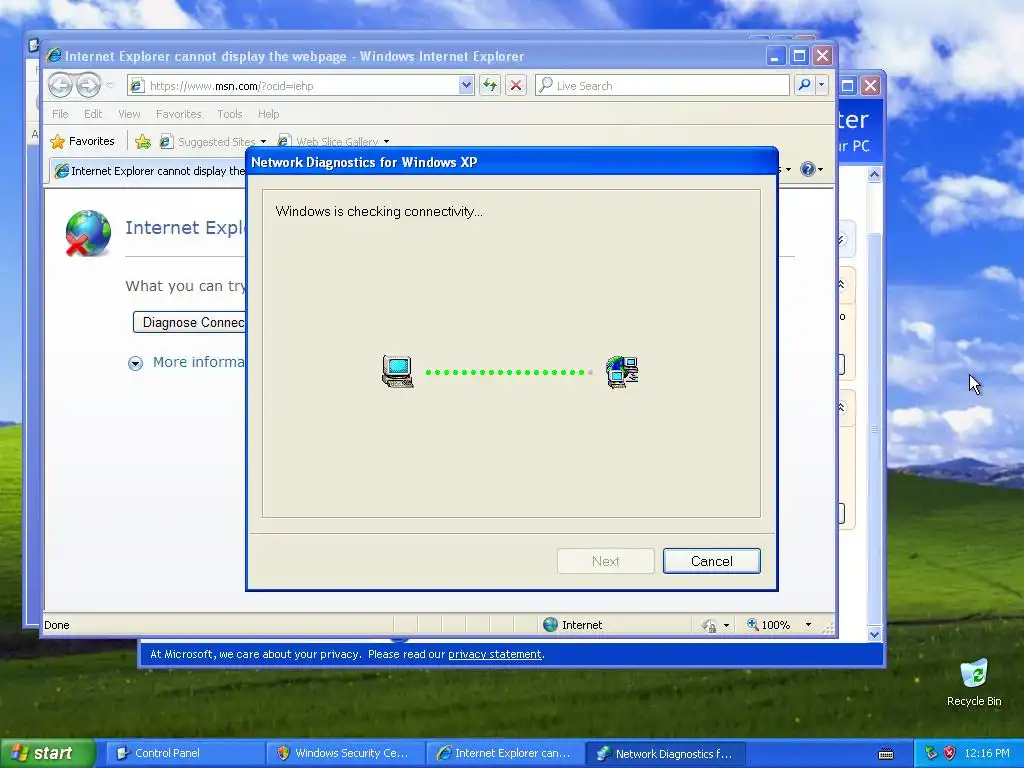Click the red Stop loading icon
Screen dimensions: 1024x768
pyautogui.click(x=516, y=86)
